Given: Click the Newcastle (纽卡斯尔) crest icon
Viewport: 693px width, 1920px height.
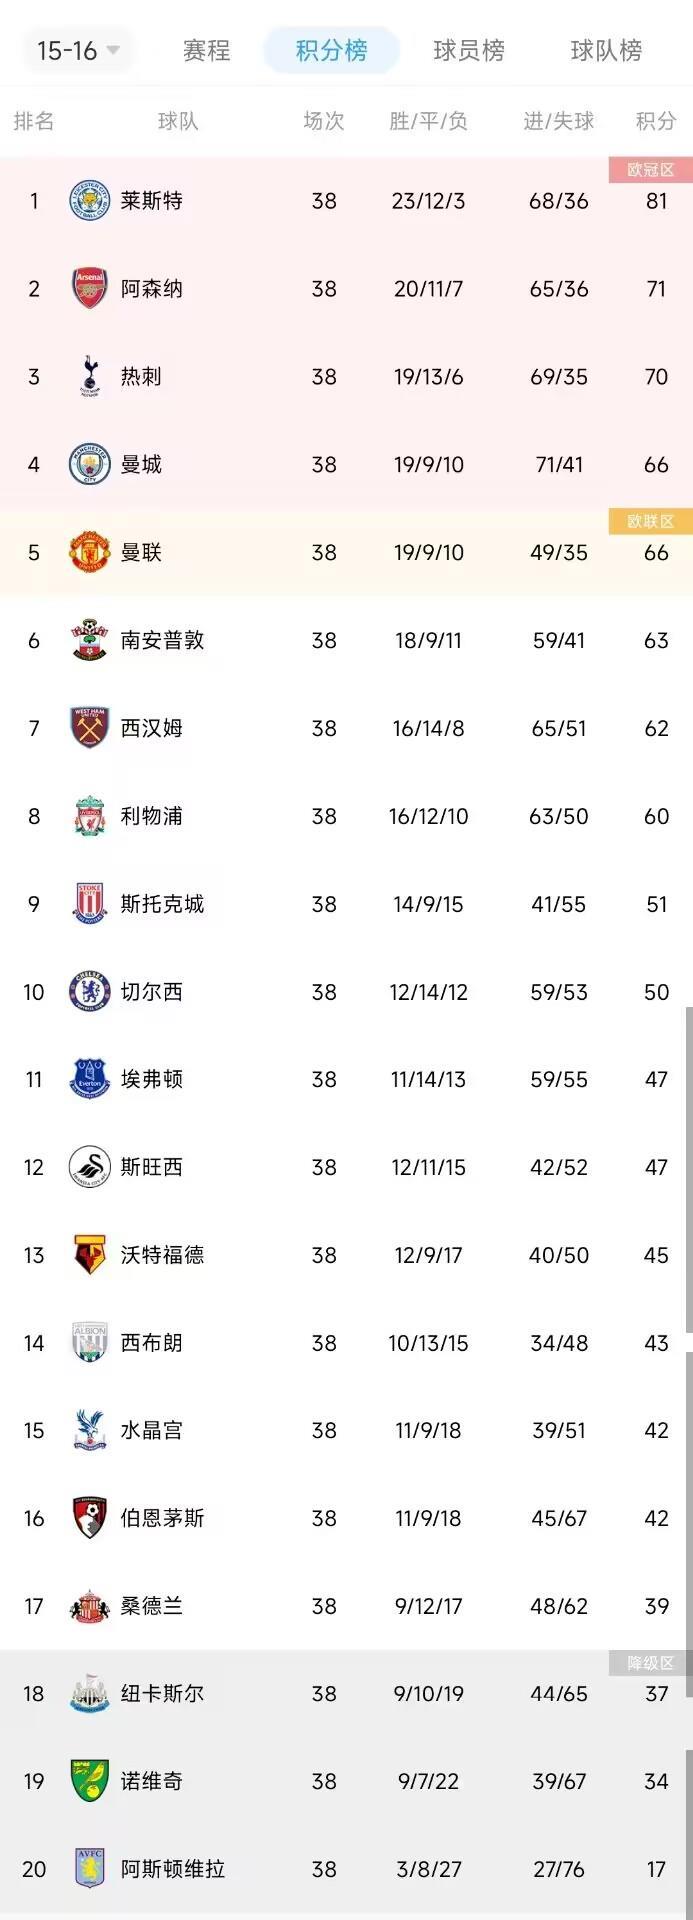Looking at the screenshot, I should pos(89,1694).
